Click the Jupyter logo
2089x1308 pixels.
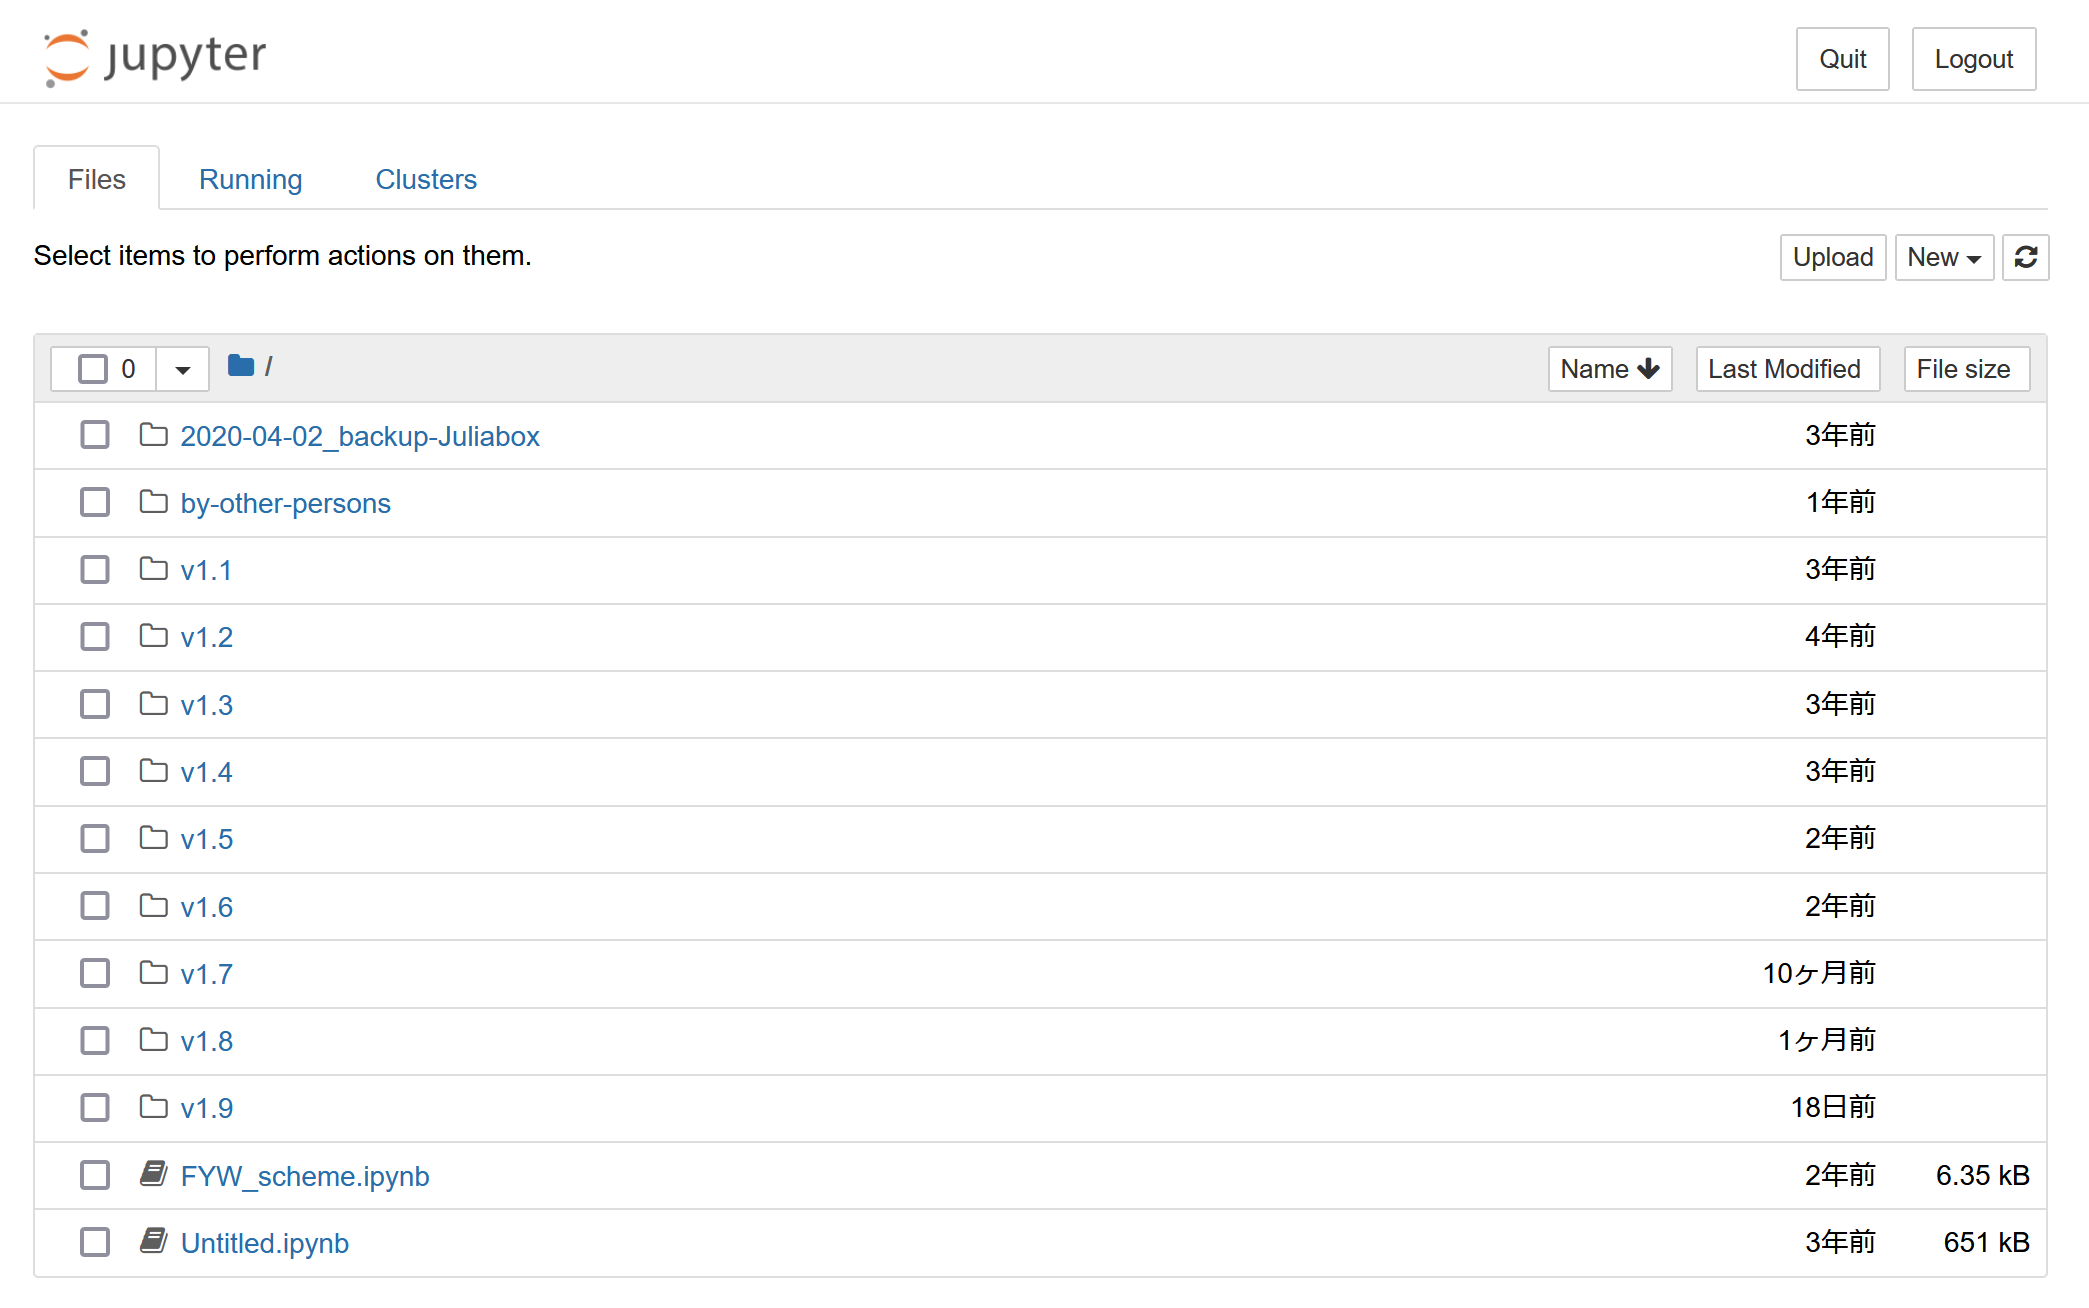pyautogui.click(x=155, y=57)
